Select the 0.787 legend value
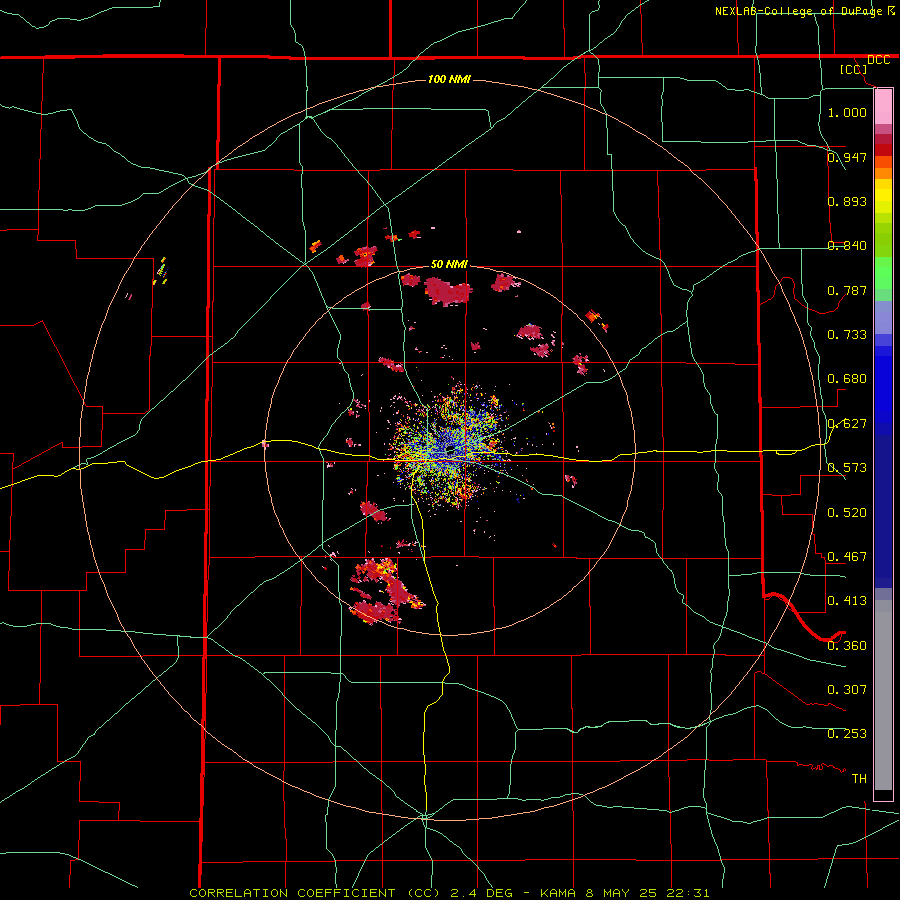Screen dimensions: 900x900 coord(847,290)
